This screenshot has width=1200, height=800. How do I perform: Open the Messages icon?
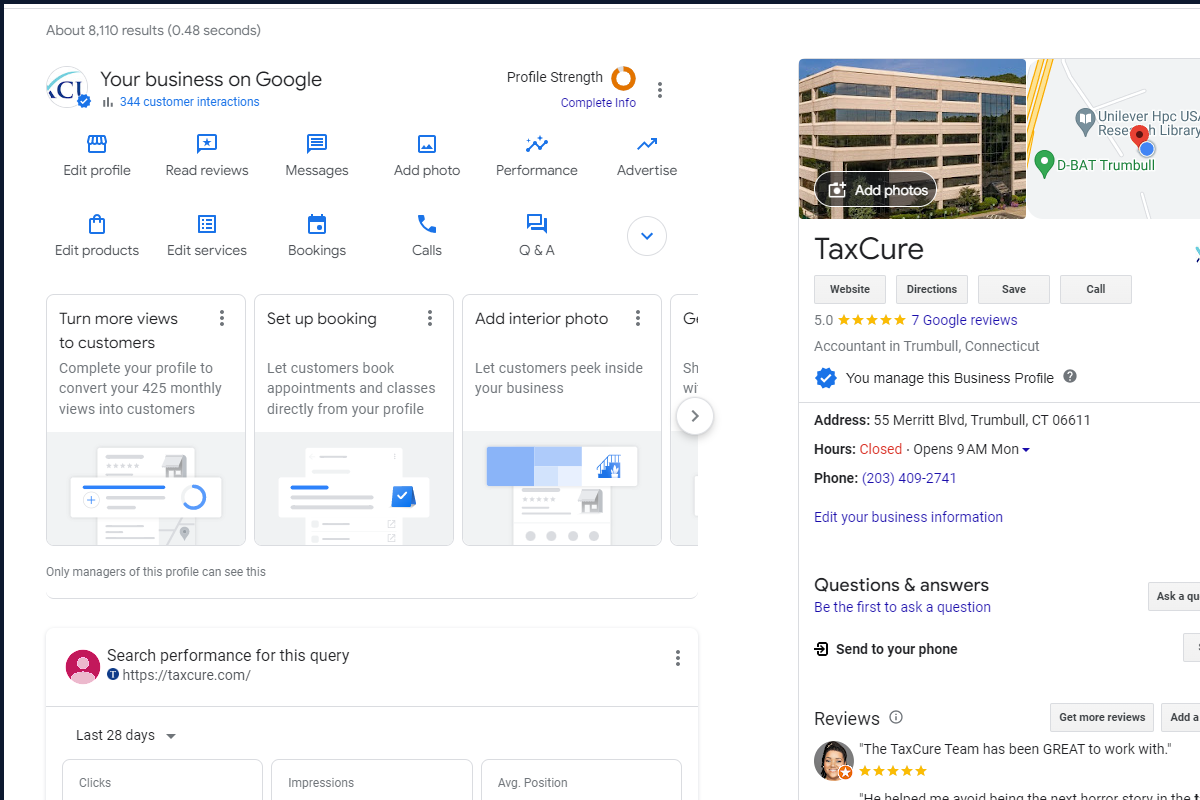click(317, 144)
